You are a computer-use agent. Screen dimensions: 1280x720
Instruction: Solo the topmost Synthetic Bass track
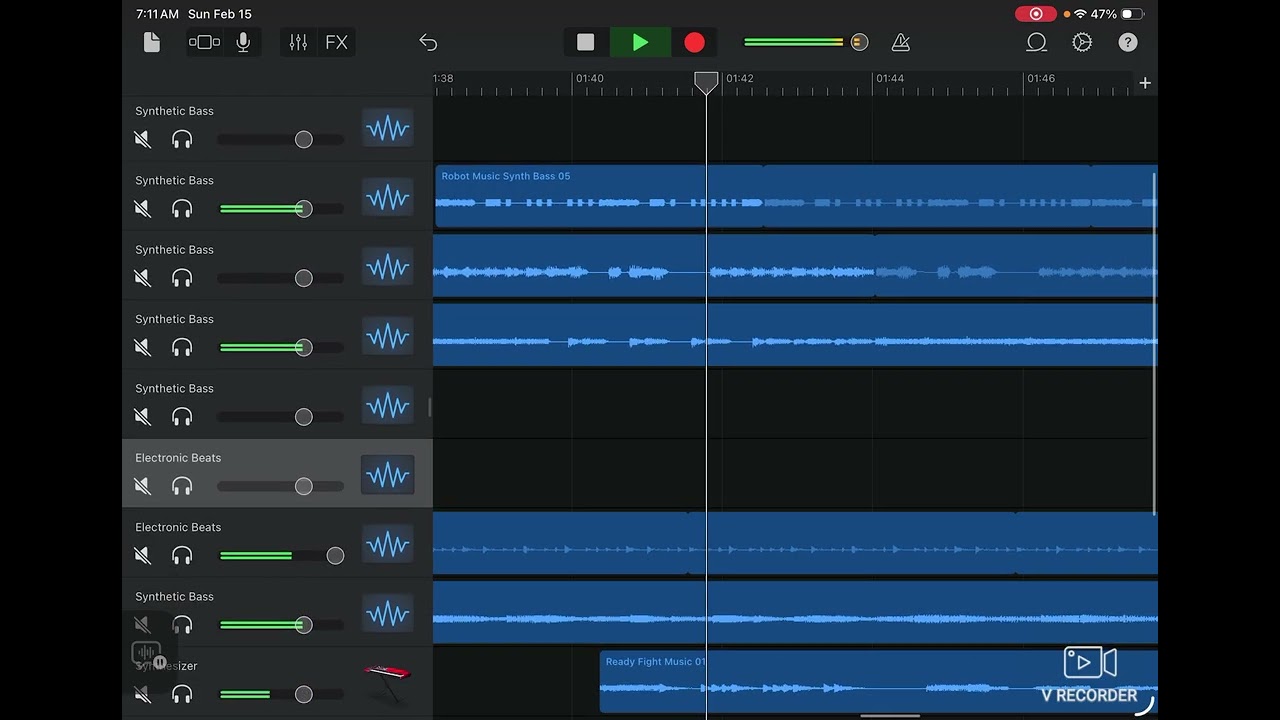tap(182, 140)
